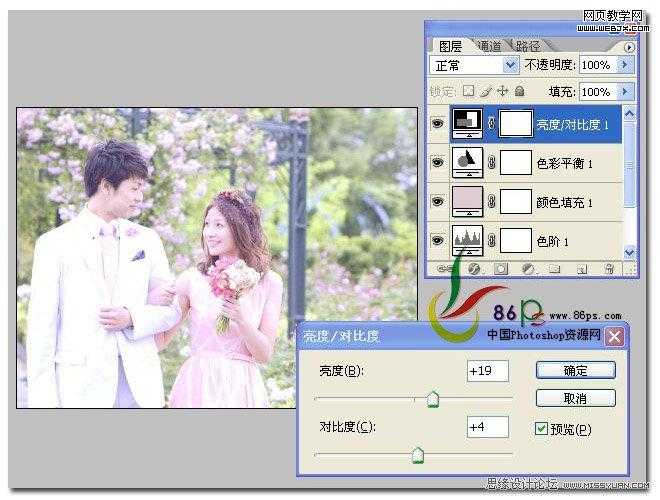This screenshot has width=660, height=500.
Task: Click the wedding photo on the canvas
Action: pos(217,258)
